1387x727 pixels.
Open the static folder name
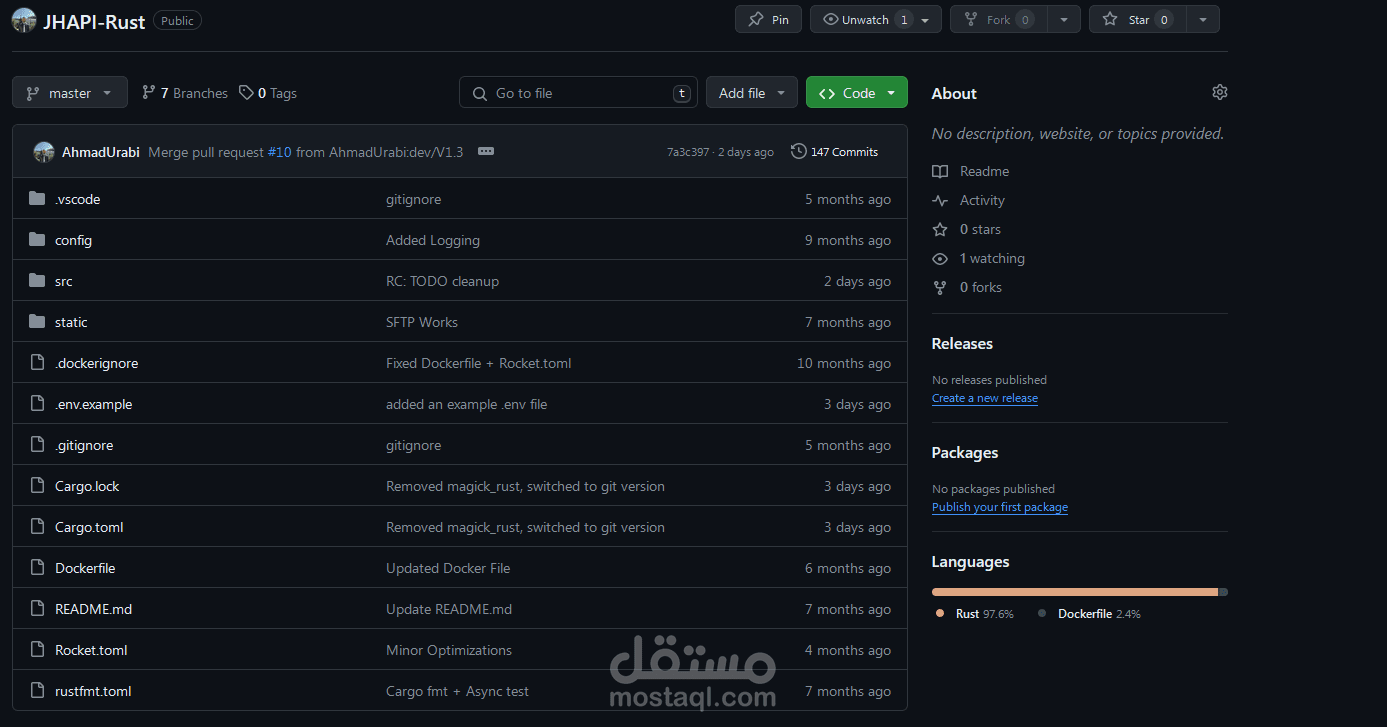pos(71,322)
